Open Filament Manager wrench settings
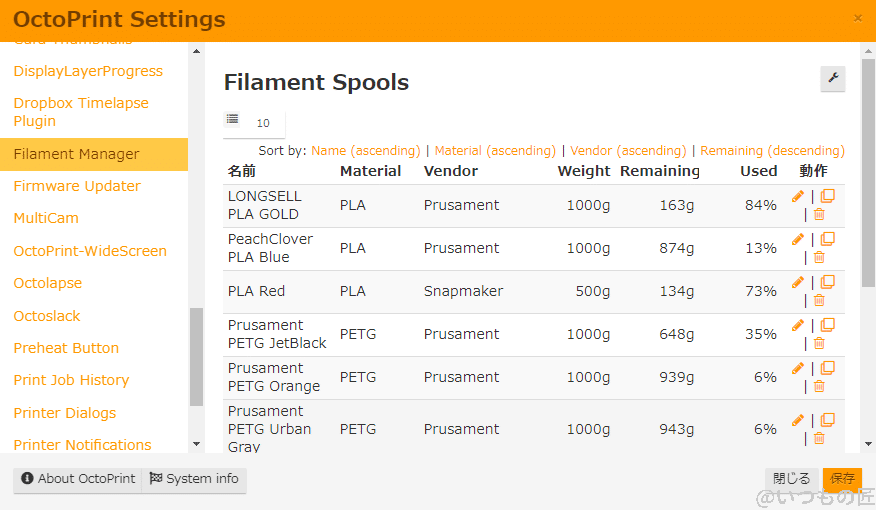Viewport: 876px width, 510px height. pos(832,79)
